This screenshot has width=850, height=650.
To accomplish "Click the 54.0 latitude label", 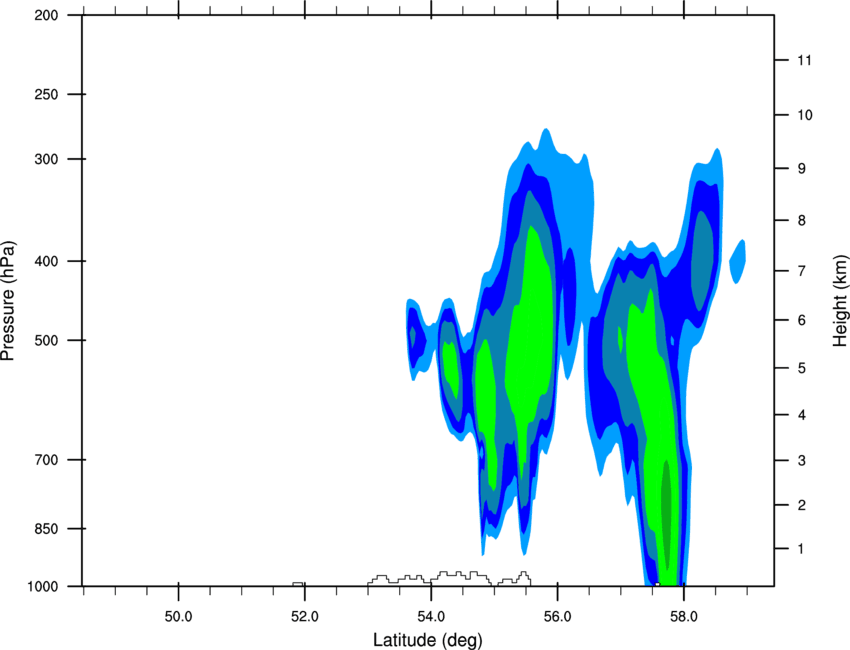I will click(431, 616).
